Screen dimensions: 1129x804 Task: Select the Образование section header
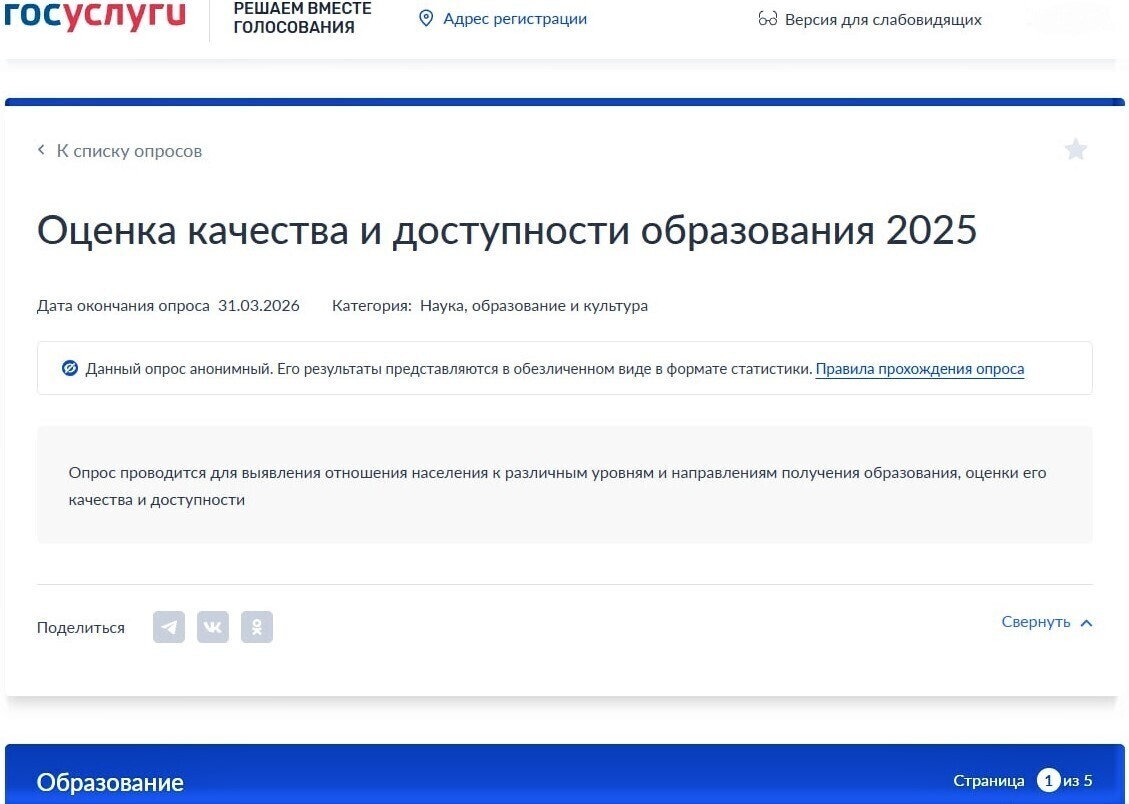110,782
